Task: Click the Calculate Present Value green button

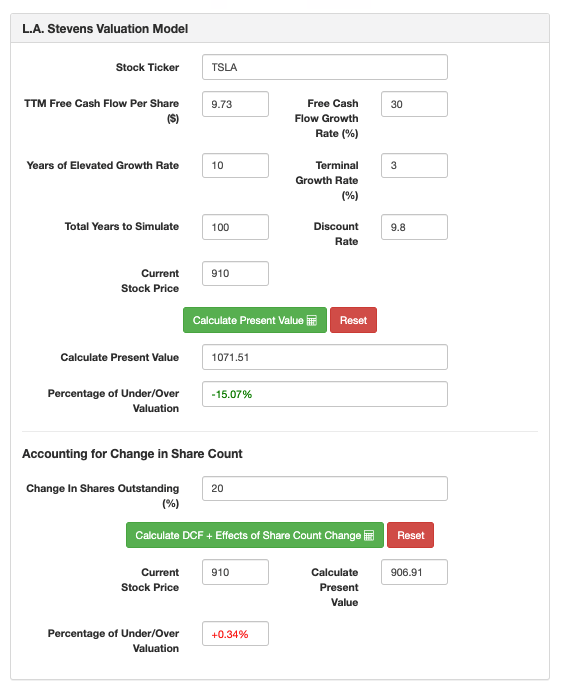Action: pos(255,320)
